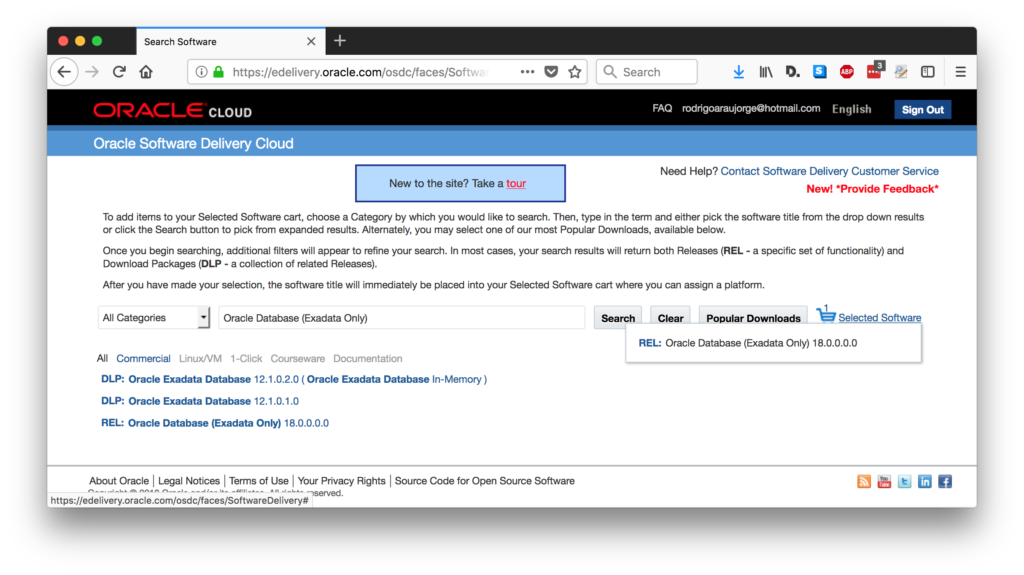Screen dimensions: 1024x575
Task: Click account email rodrigoaraujorge@hotmail.com
Action: [751, 108]
